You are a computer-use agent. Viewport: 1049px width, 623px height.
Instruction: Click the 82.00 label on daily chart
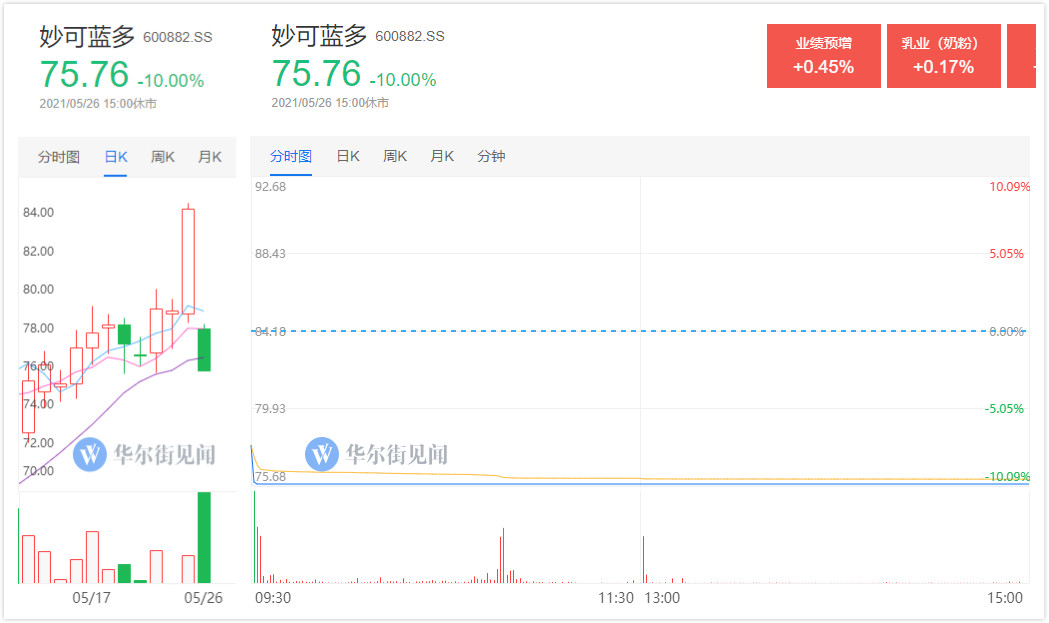(38, 251)
